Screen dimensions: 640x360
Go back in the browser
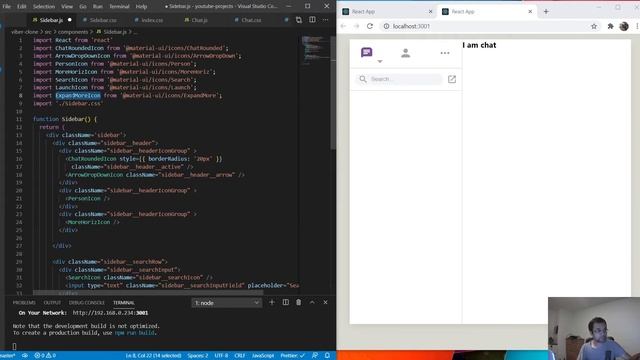[x=343, y=26]
